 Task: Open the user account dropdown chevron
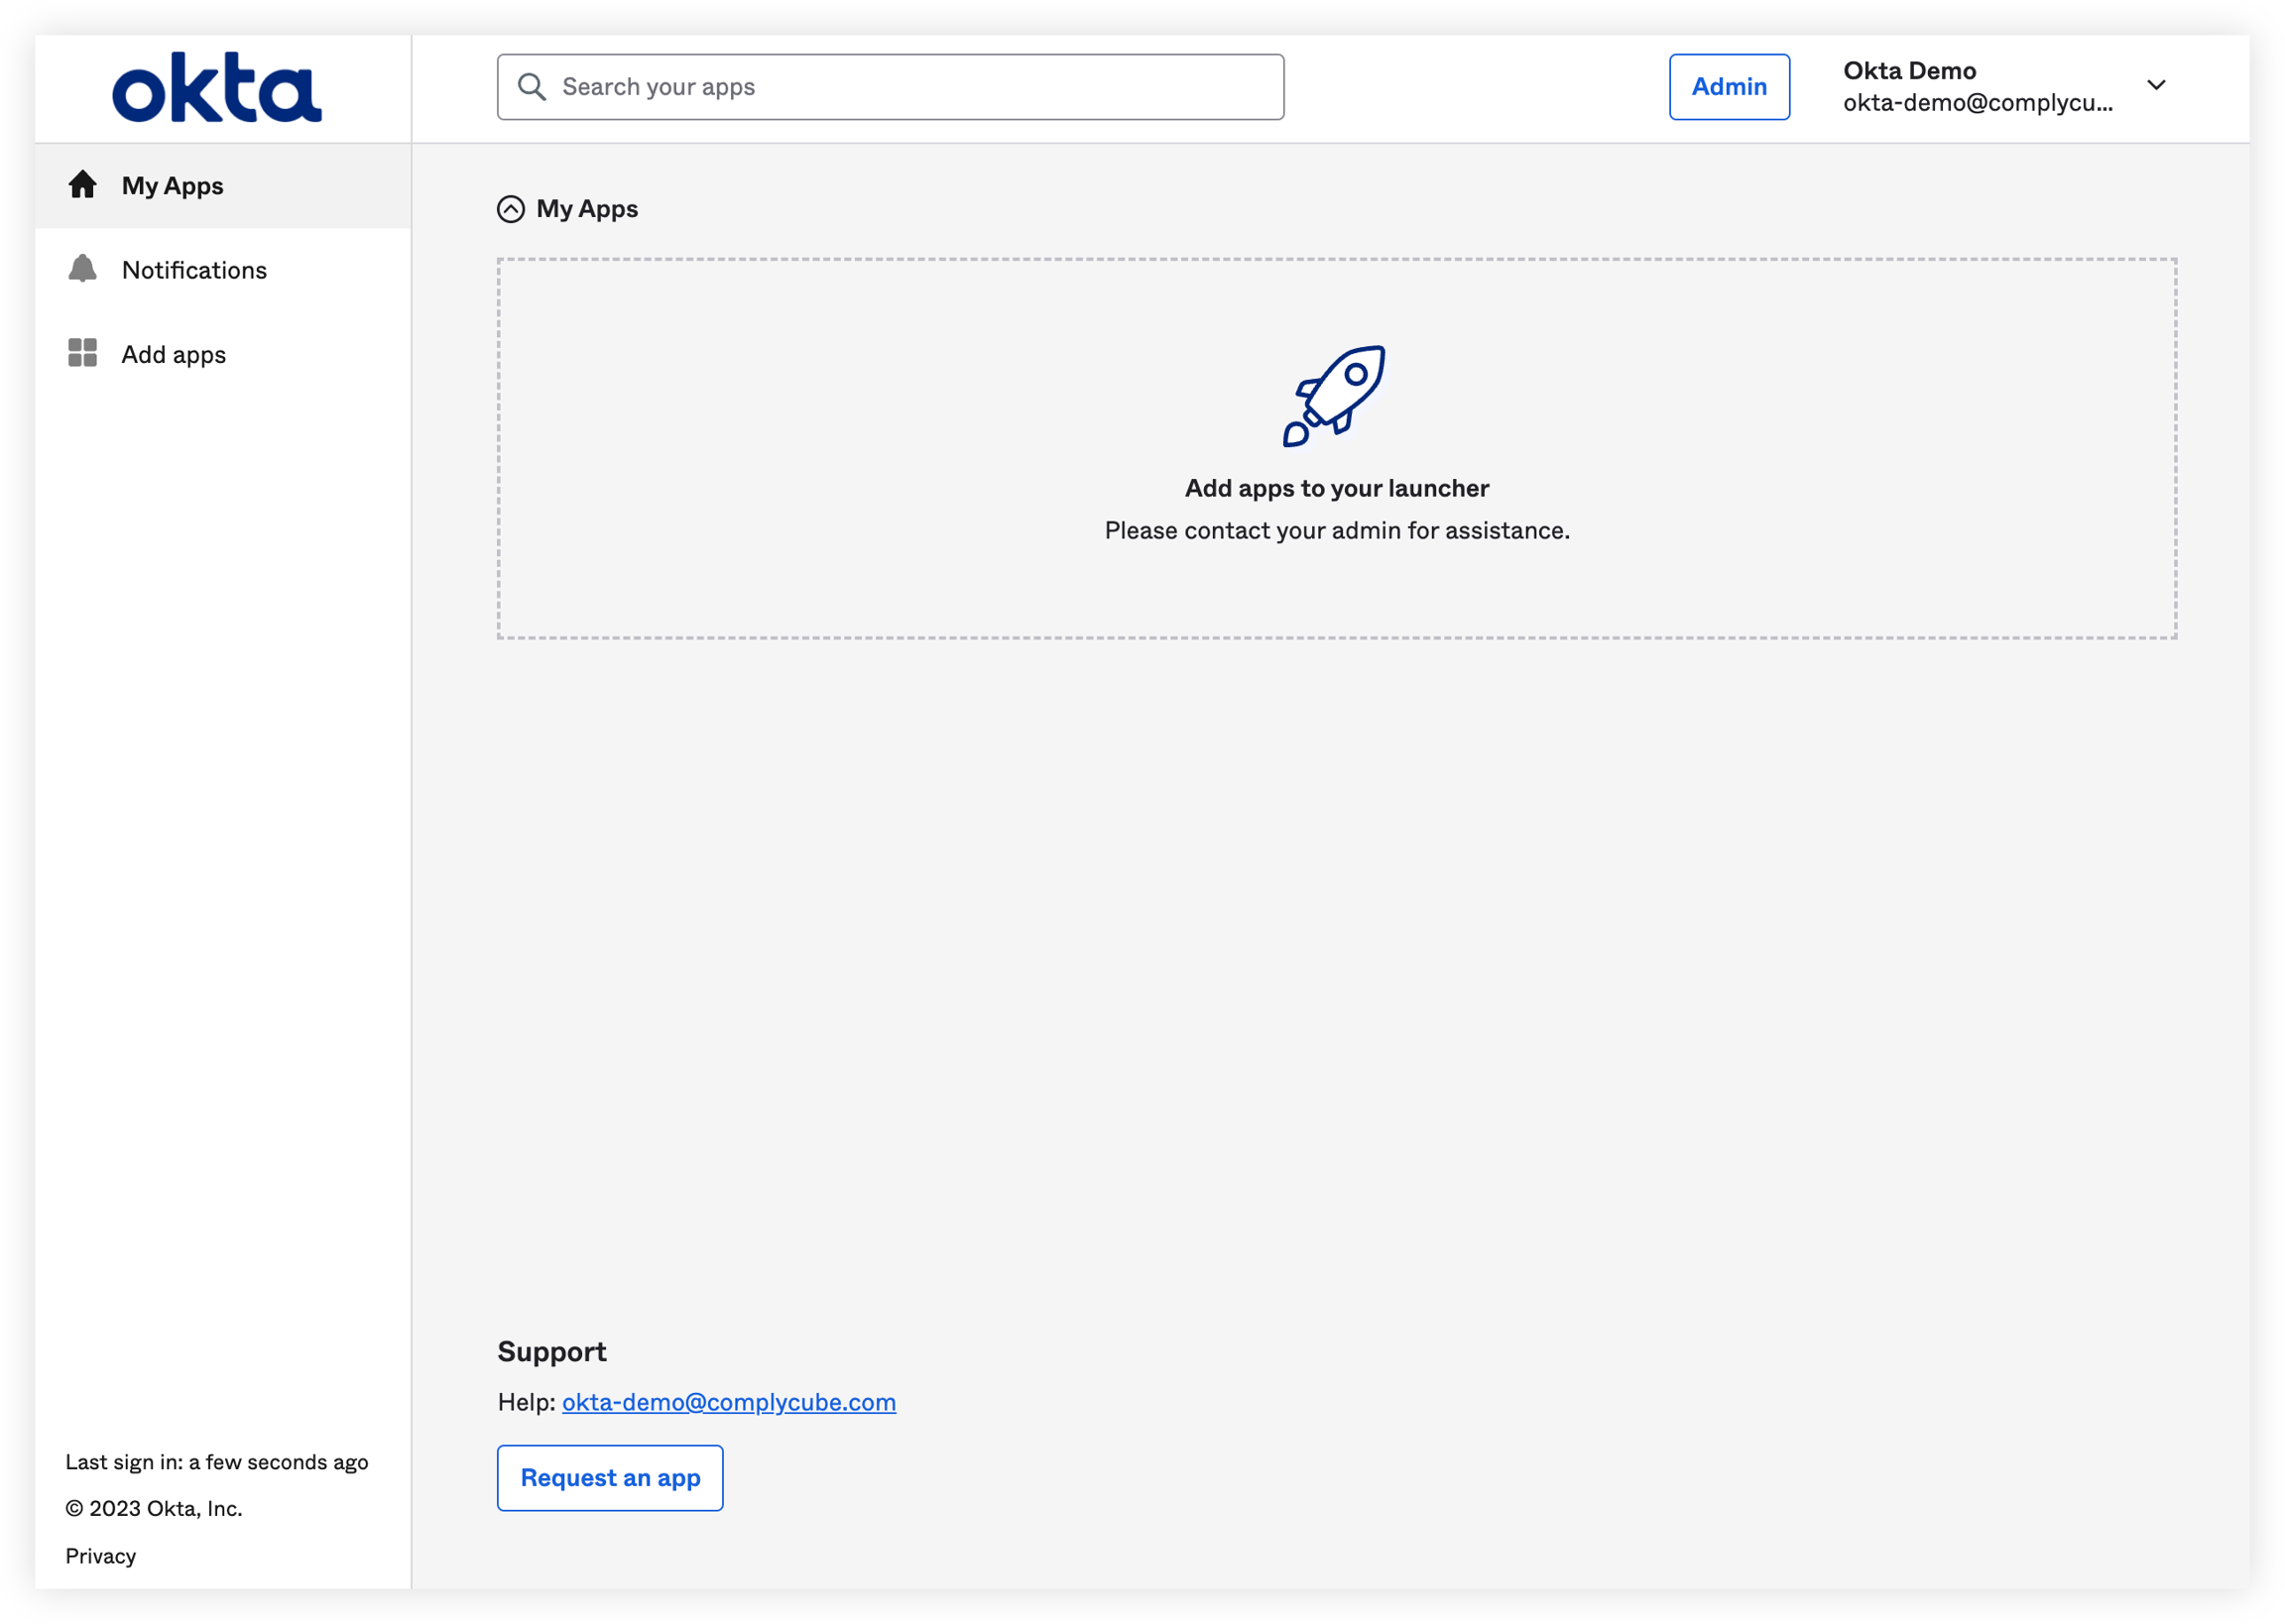click(x=2156, y=86)
